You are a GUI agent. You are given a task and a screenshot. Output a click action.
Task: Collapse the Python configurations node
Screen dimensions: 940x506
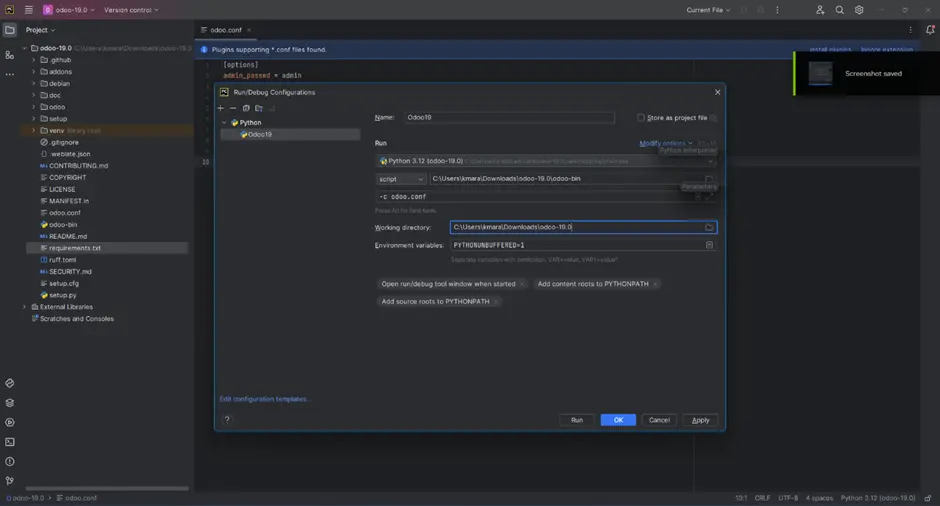pyautogui.click(x=225, y=122)
